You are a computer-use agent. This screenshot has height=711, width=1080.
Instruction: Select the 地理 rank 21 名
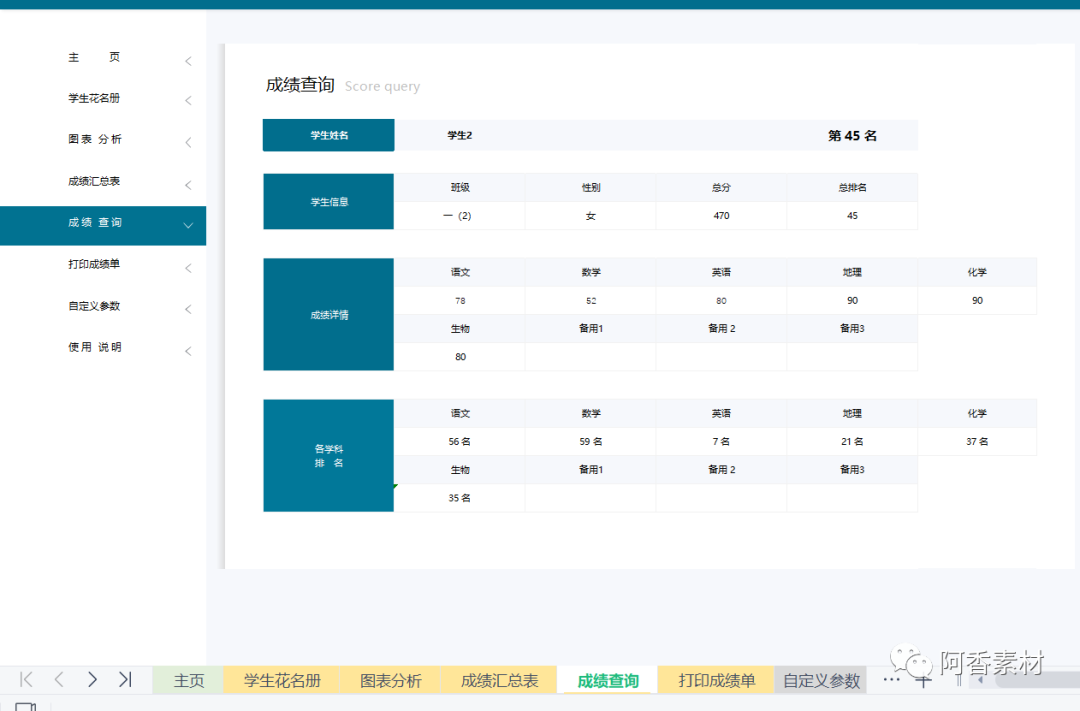[852, 441]
